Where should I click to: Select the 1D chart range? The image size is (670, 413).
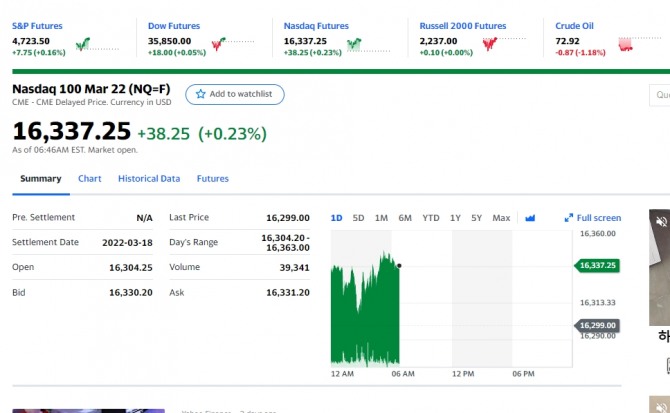tap(336, 218)
